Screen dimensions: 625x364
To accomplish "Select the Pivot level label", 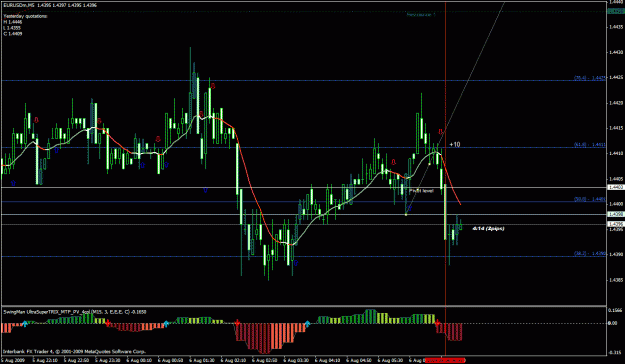I will tap(421, 191).
